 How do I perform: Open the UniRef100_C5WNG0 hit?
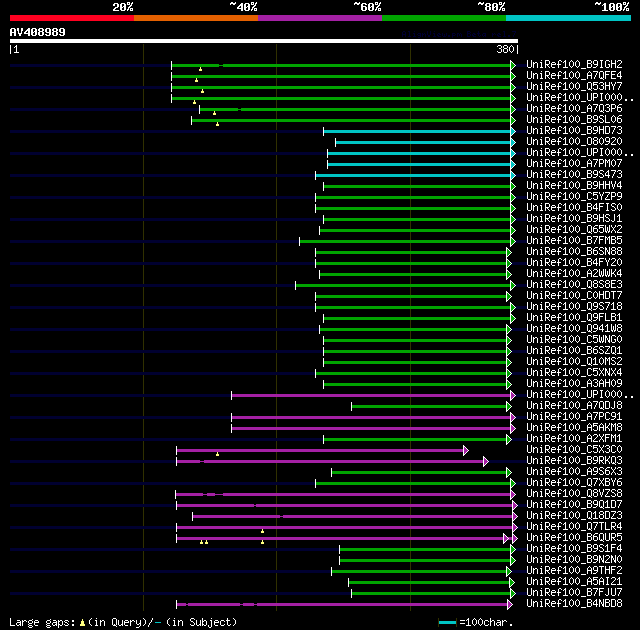coord(574,340)
